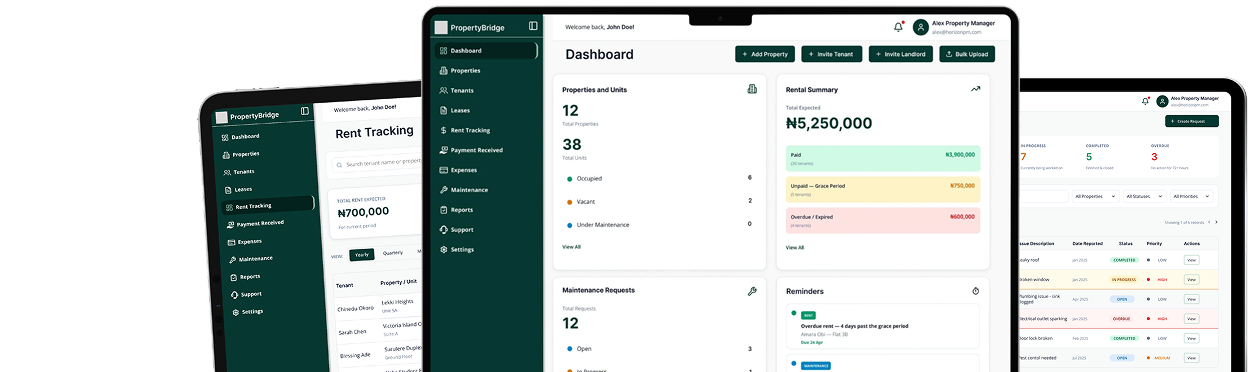Viewport: 1254px width, 372px height.
Task: Click the tenant search field on left tablet
Action: (377, 162)
